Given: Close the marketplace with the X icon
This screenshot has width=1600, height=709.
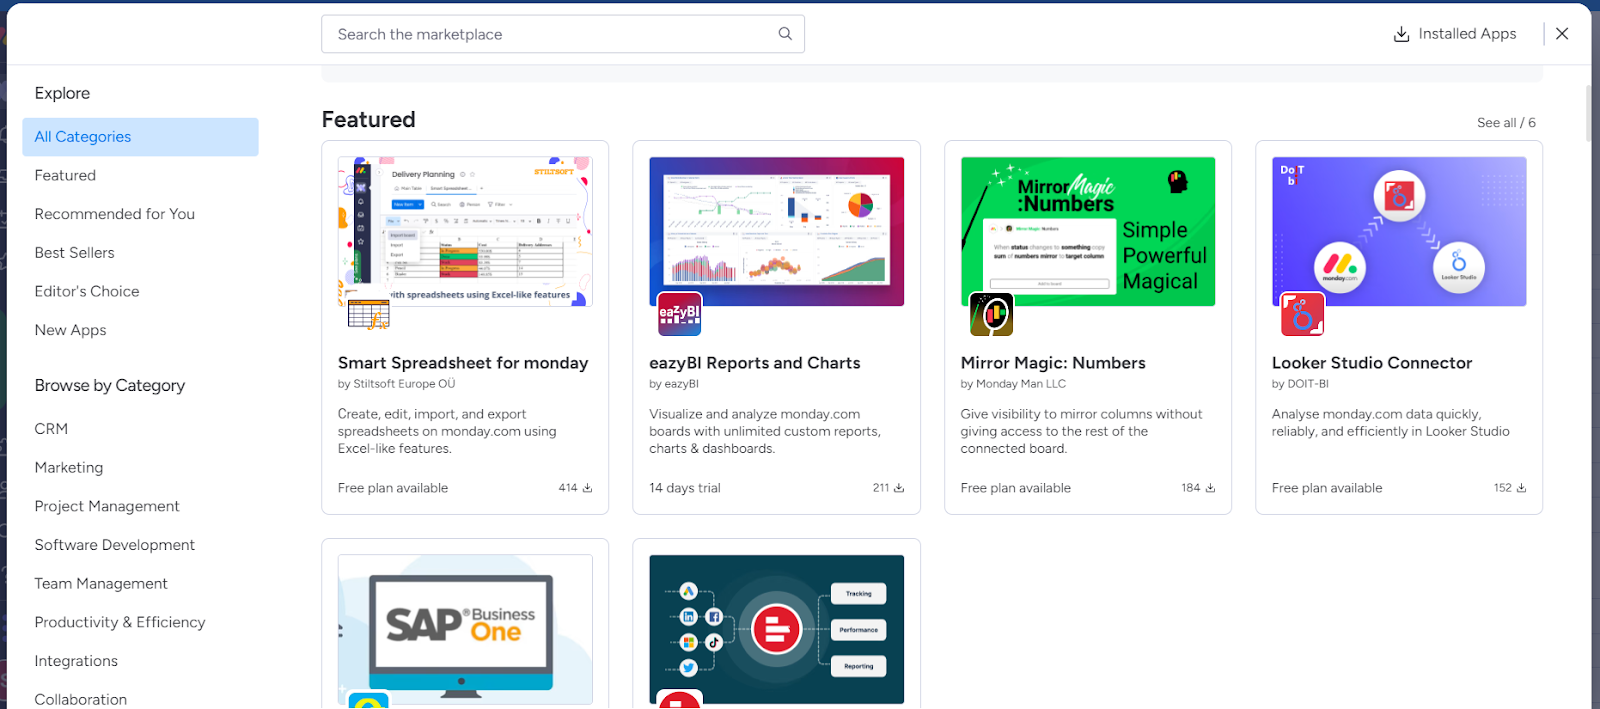Looking at the screenshot, I should pyautogui.click(x=1562, y=34).
